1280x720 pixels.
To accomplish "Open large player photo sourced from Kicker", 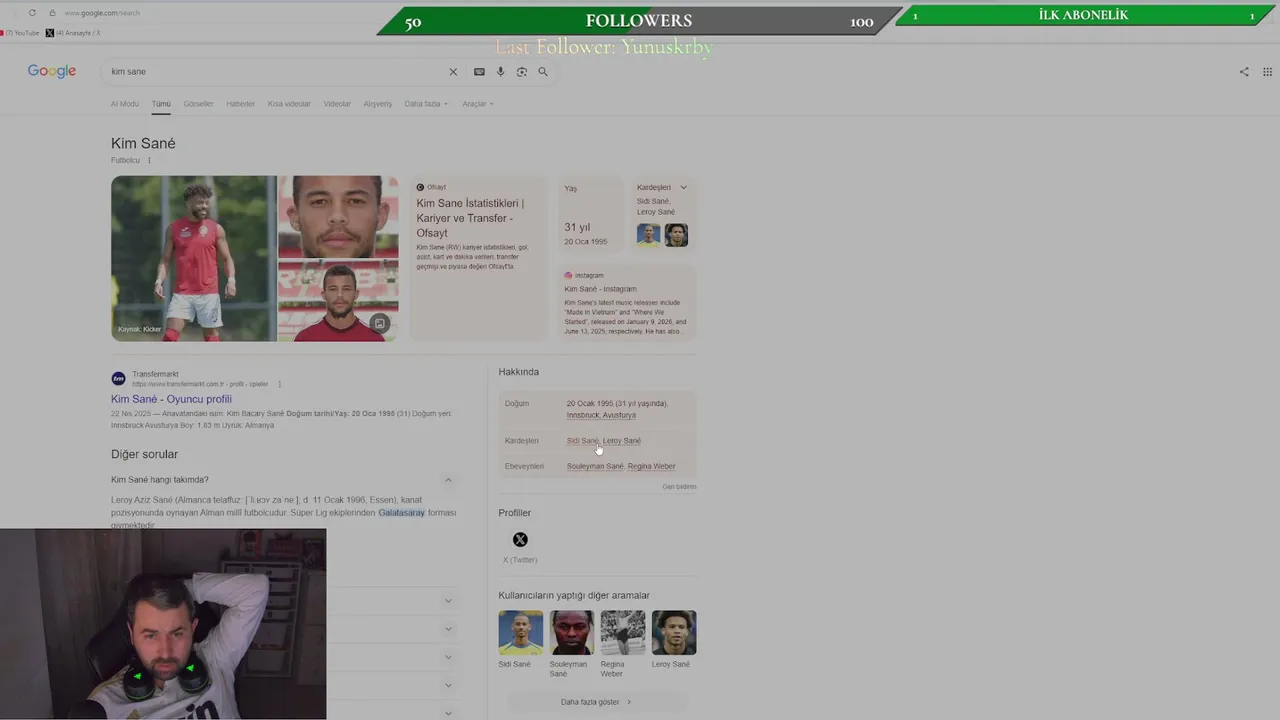I will [x=194, y=259].
